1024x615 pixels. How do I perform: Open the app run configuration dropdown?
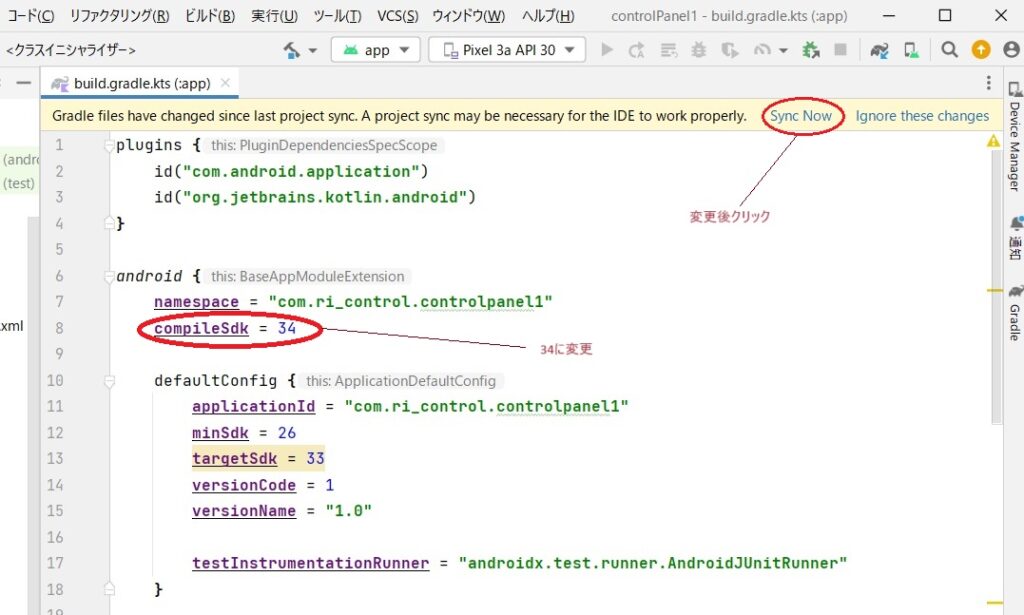(x=376, y=50)
